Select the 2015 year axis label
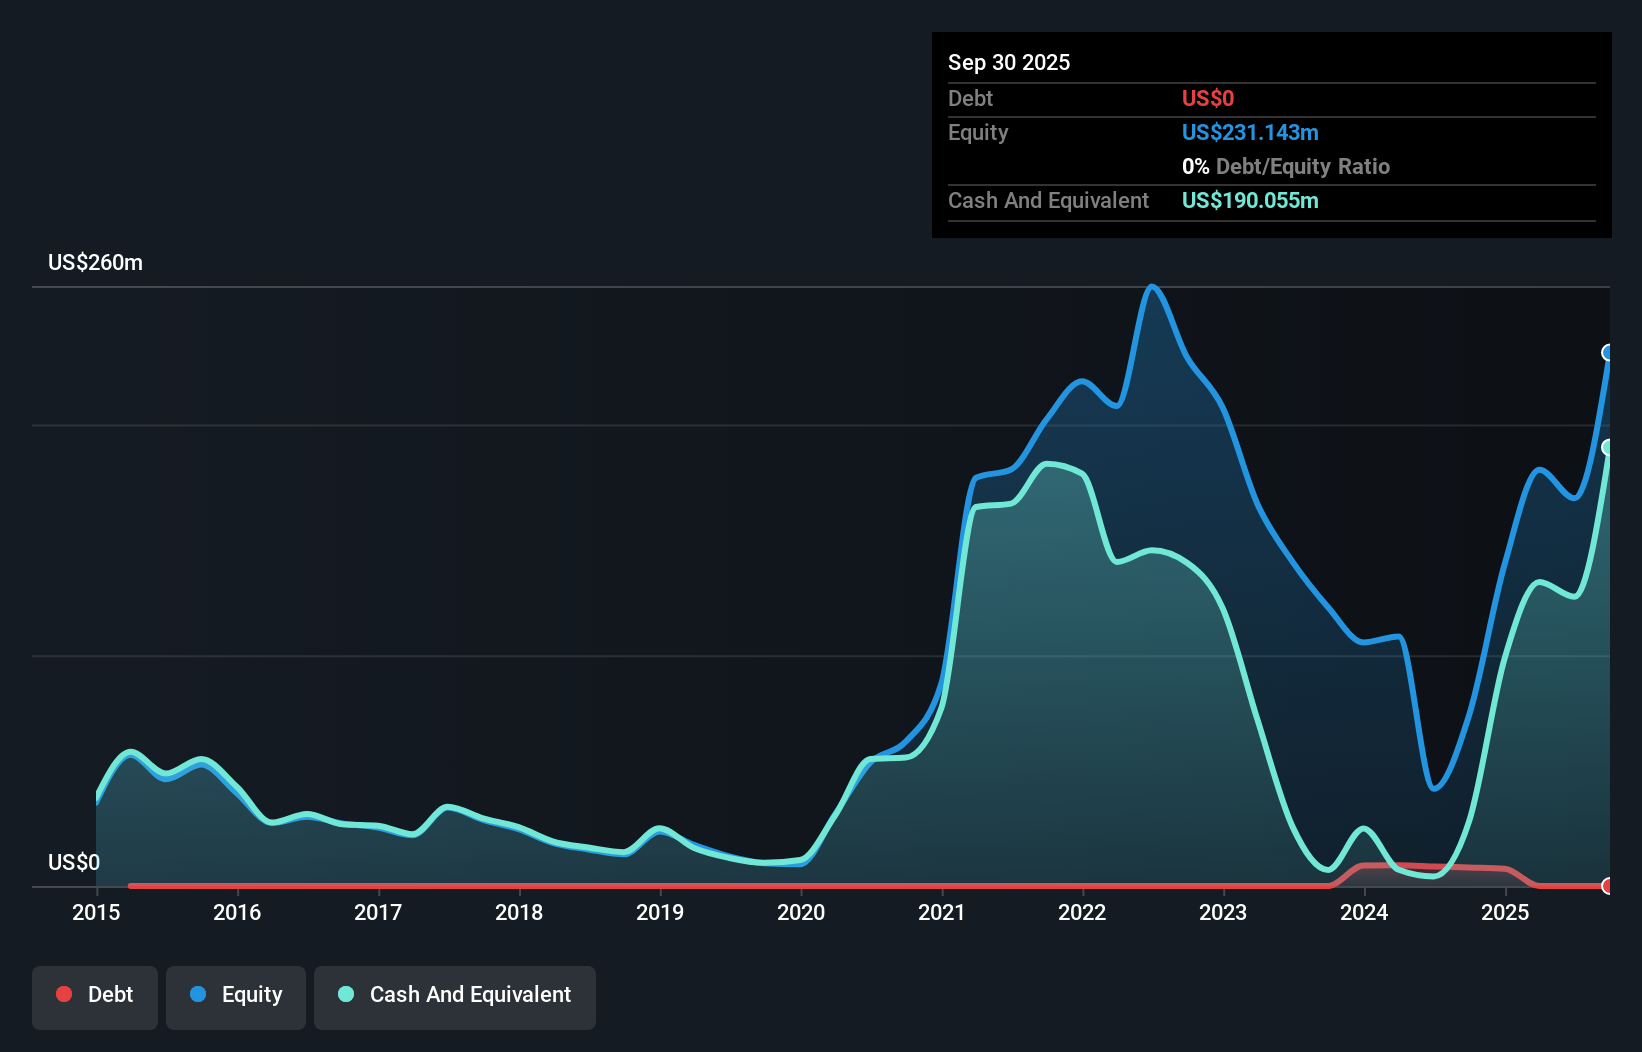Screen dimensions: 1642x1052 coord(95,913)
